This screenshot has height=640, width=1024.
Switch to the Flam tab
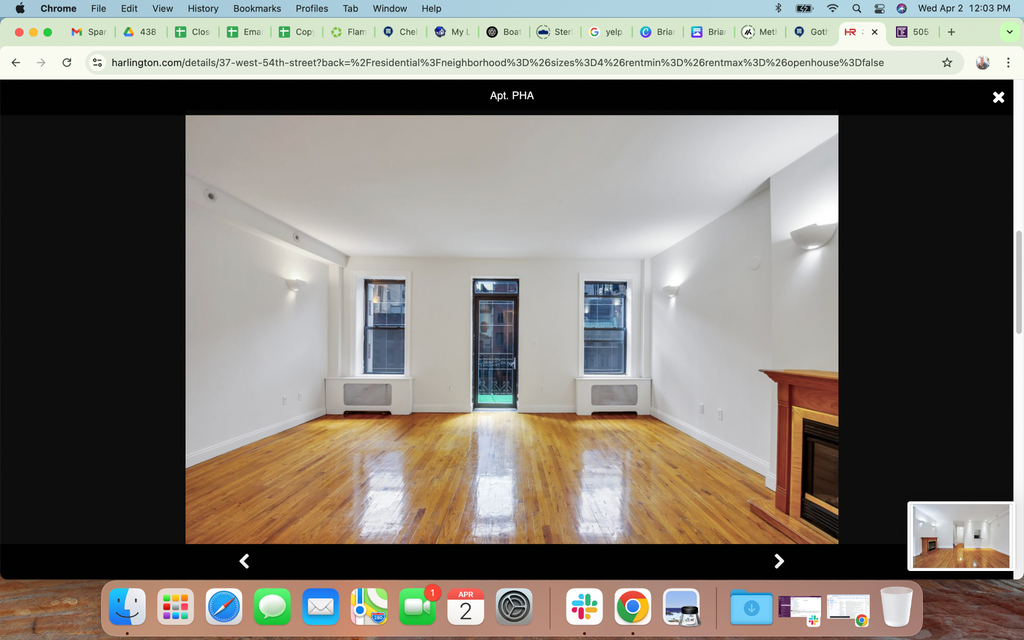tap(349, 32)
